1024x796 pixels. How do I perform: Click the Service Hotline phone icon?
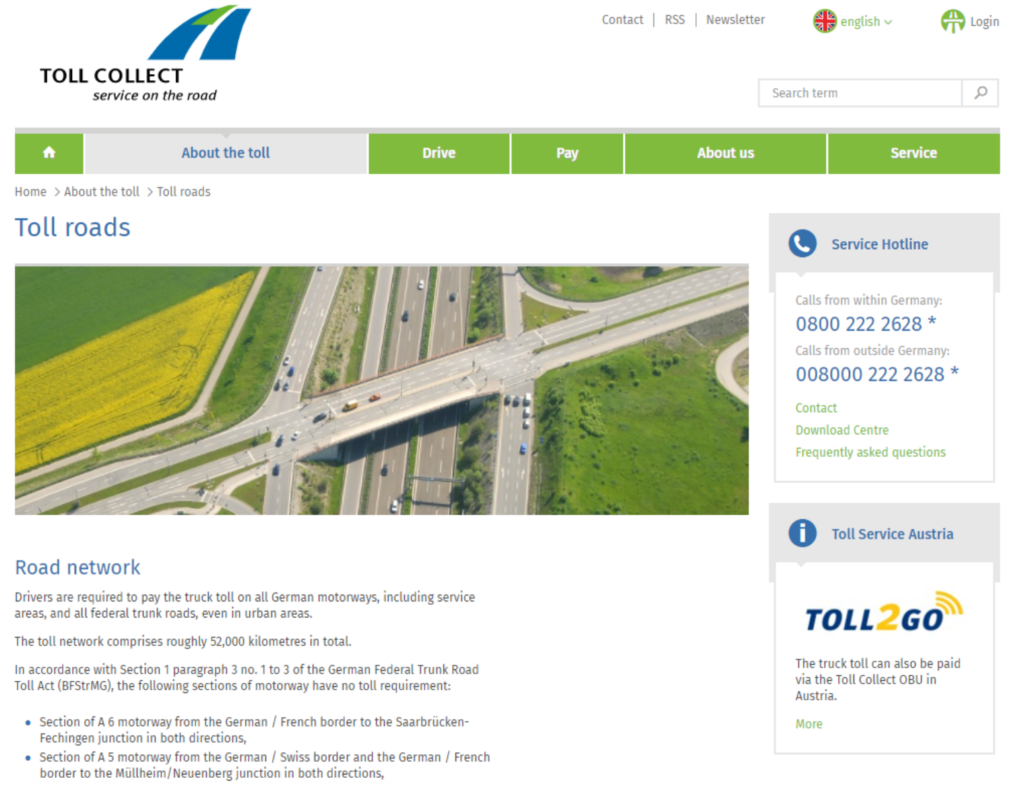pyautogui.click(x=802, y=244)
